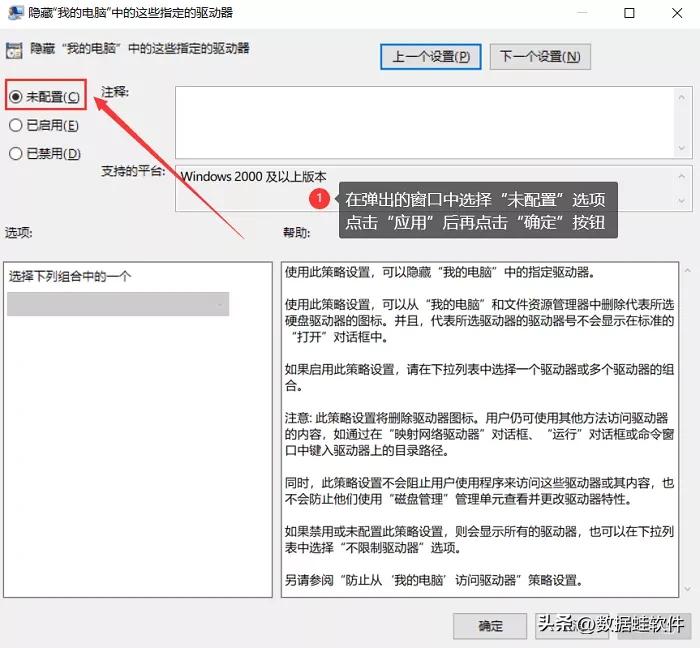Open the 选择下列组合中的一个 dropdown list
Viewport: 700px width, 648px height.
[x=118, y=304]
